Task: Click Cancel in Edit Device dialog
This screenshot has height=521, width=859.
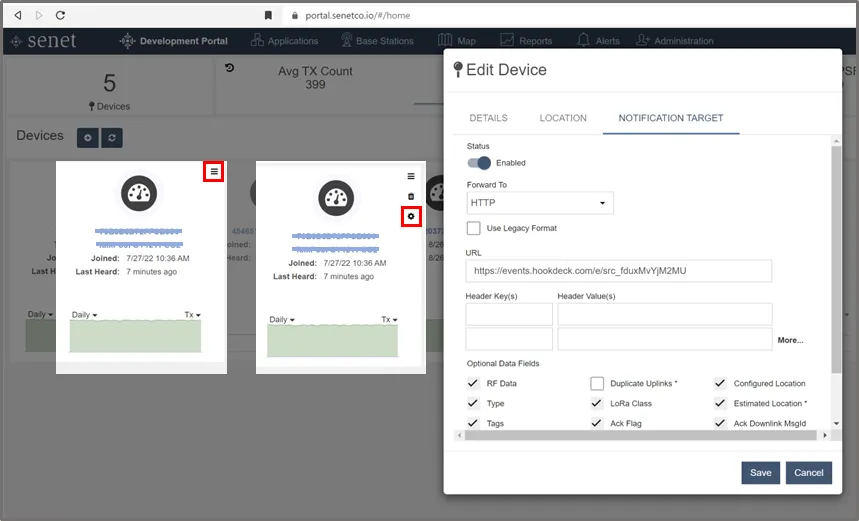Action: (809, 473)
